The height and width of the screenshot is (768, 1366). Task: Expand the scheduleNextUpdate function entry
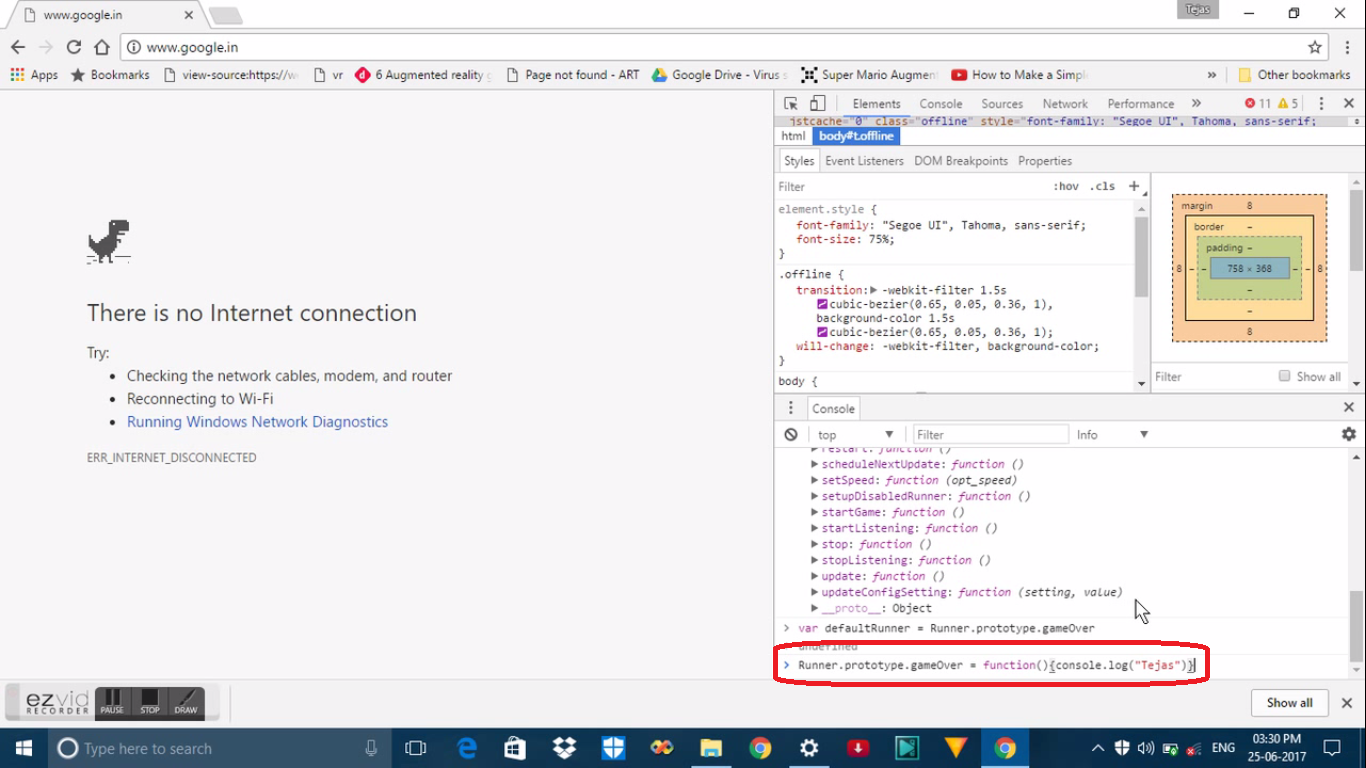click(814, 464)
